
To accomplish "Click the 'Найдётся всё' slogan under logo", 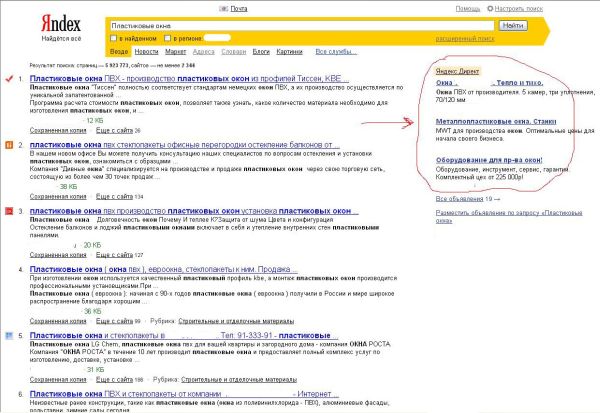I will 61,39.
